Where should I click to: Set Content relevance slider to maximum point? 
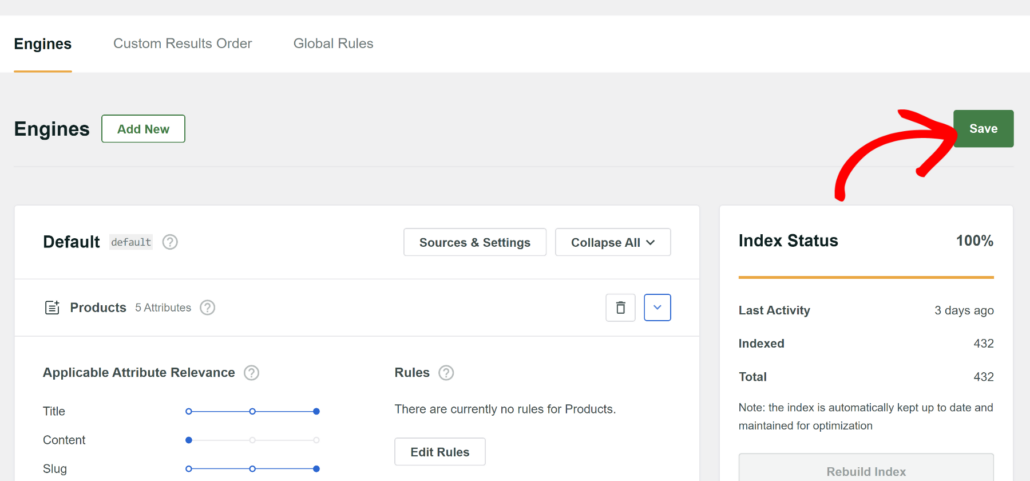316,440
